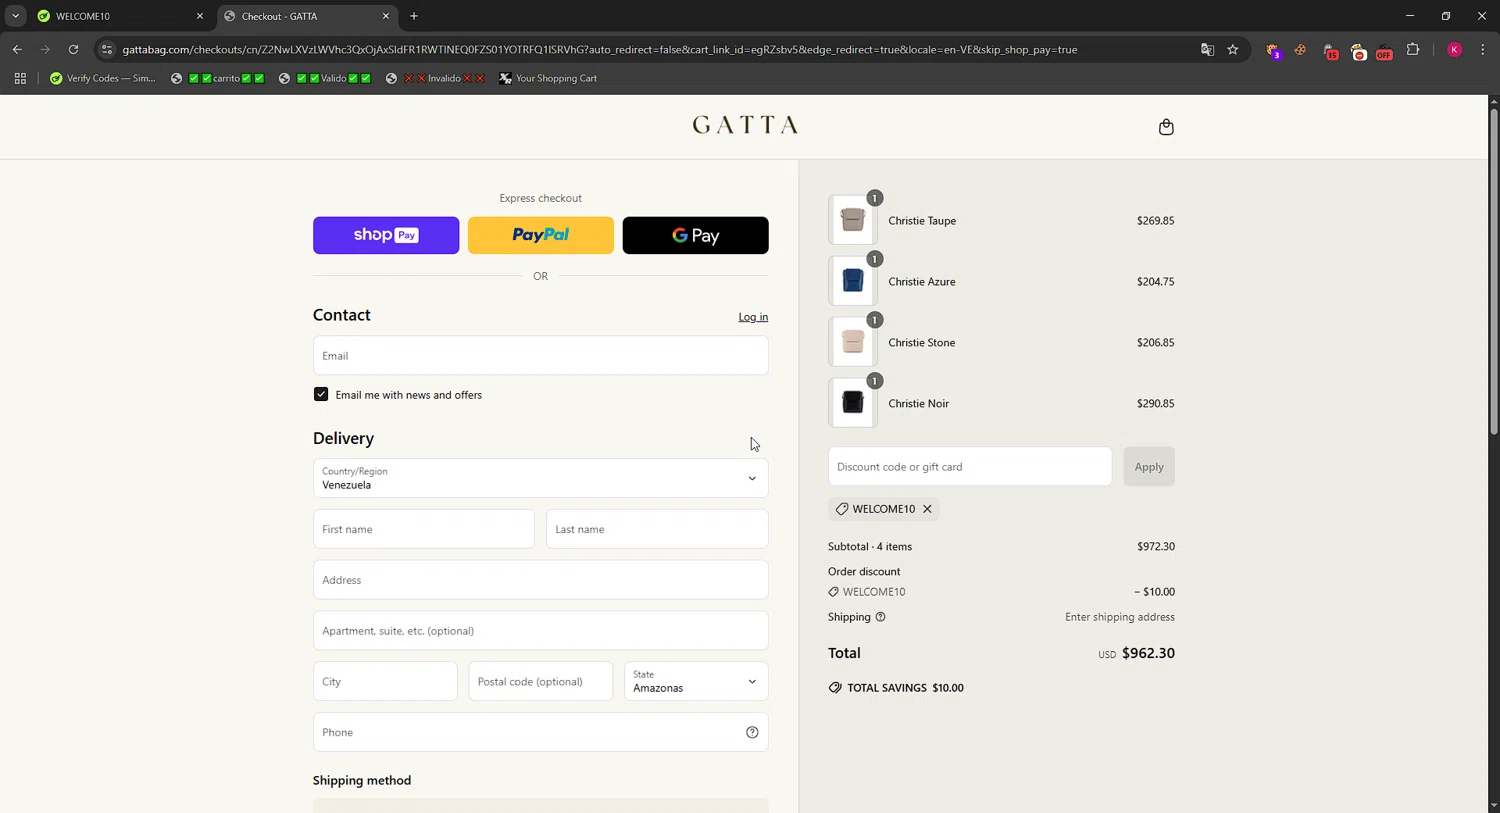
Task: Click the Christie Azure product thumbnail
Action: pyautogui.click(x=853, y=282)
